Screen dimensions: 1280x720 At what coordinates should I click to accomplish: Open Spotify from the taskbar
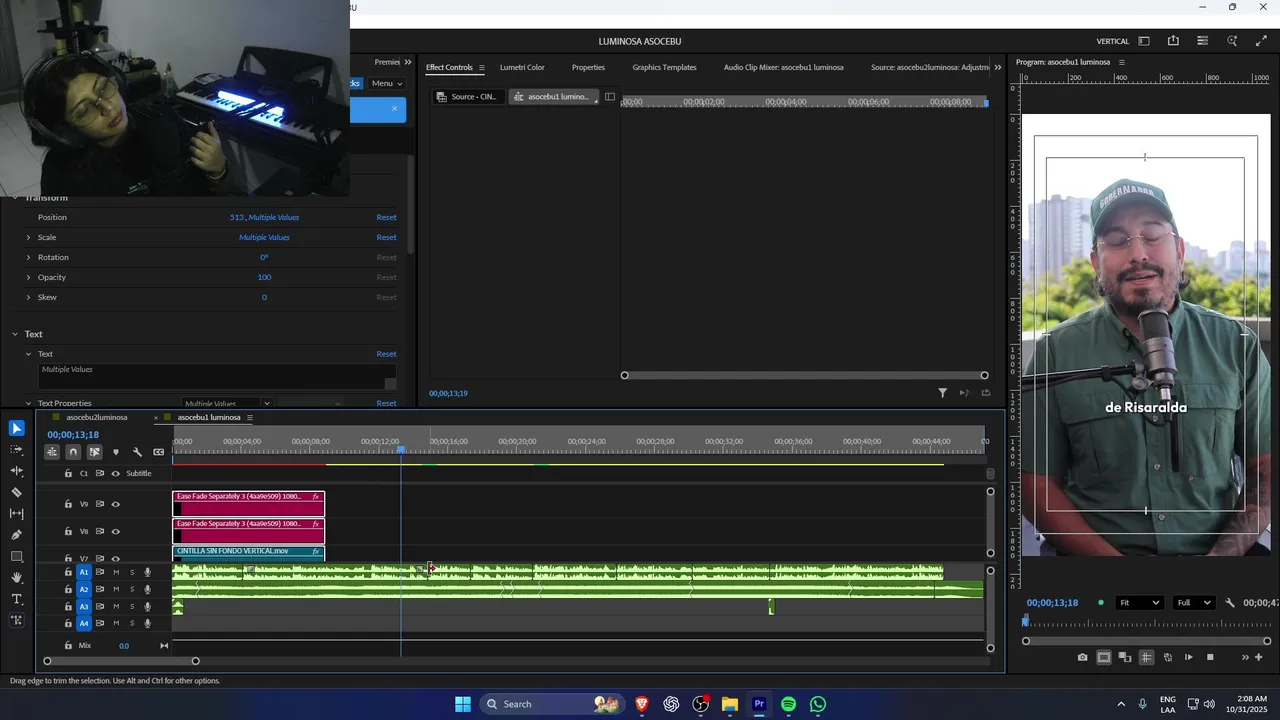click(788, 704)
